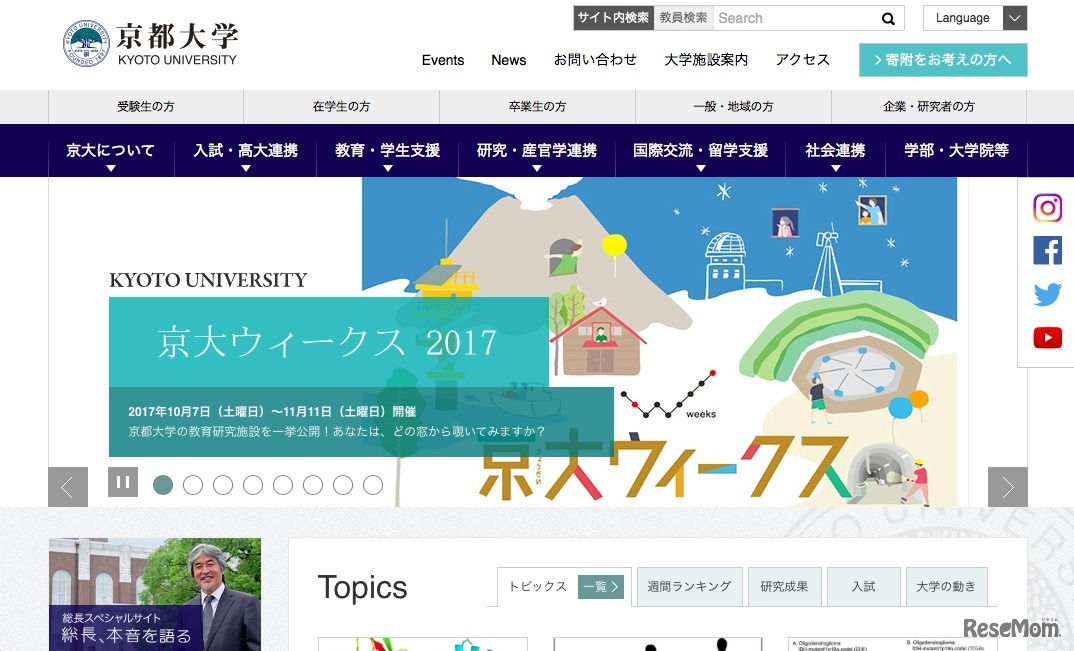Switch to the 週間ランキング tab
The image size is (1074, 651).
coord(689,587)
